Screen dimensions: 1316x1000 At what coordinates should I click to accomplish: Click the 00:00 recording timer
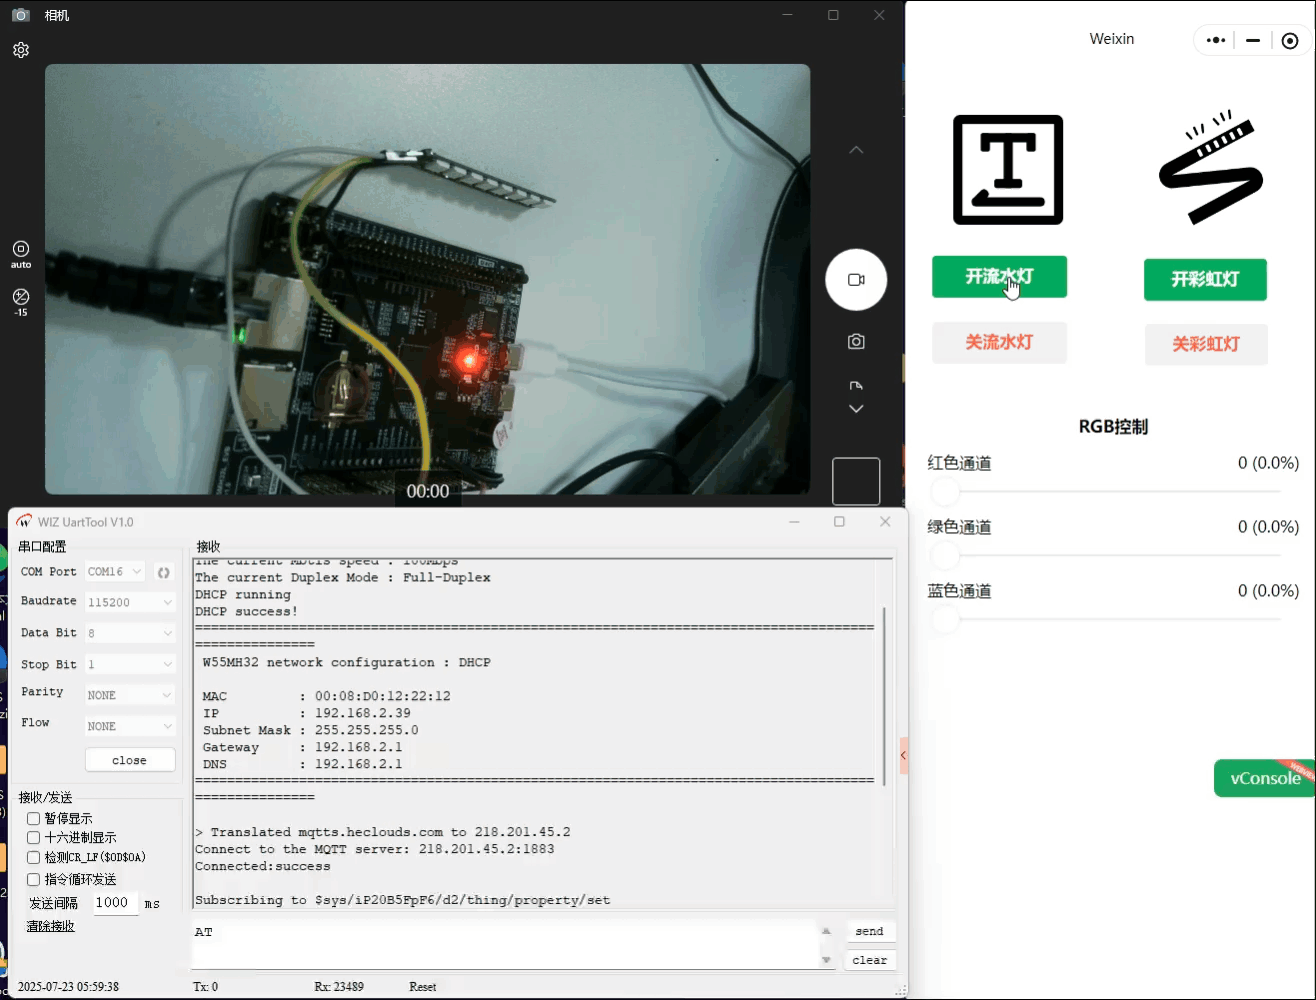point(428,491)
